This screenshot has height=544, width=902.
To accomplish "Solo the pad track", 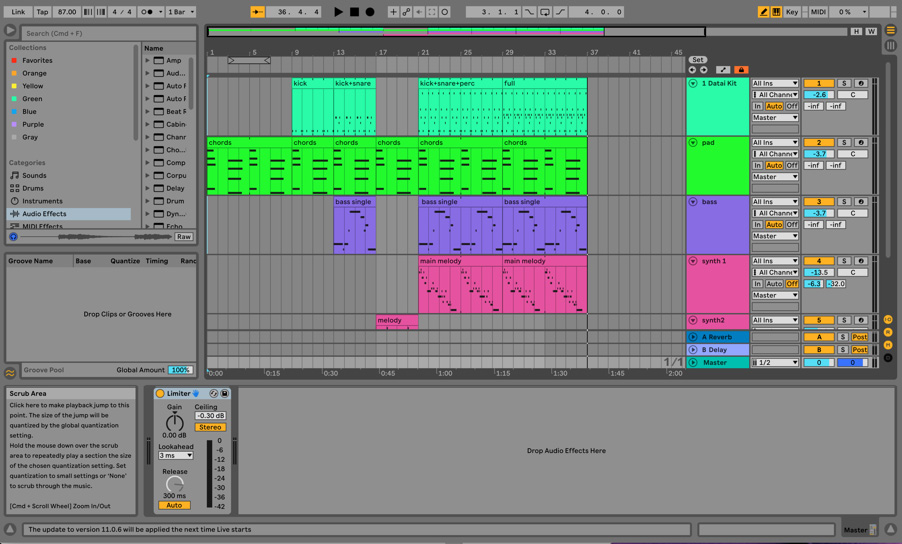I will click(843, 143).
